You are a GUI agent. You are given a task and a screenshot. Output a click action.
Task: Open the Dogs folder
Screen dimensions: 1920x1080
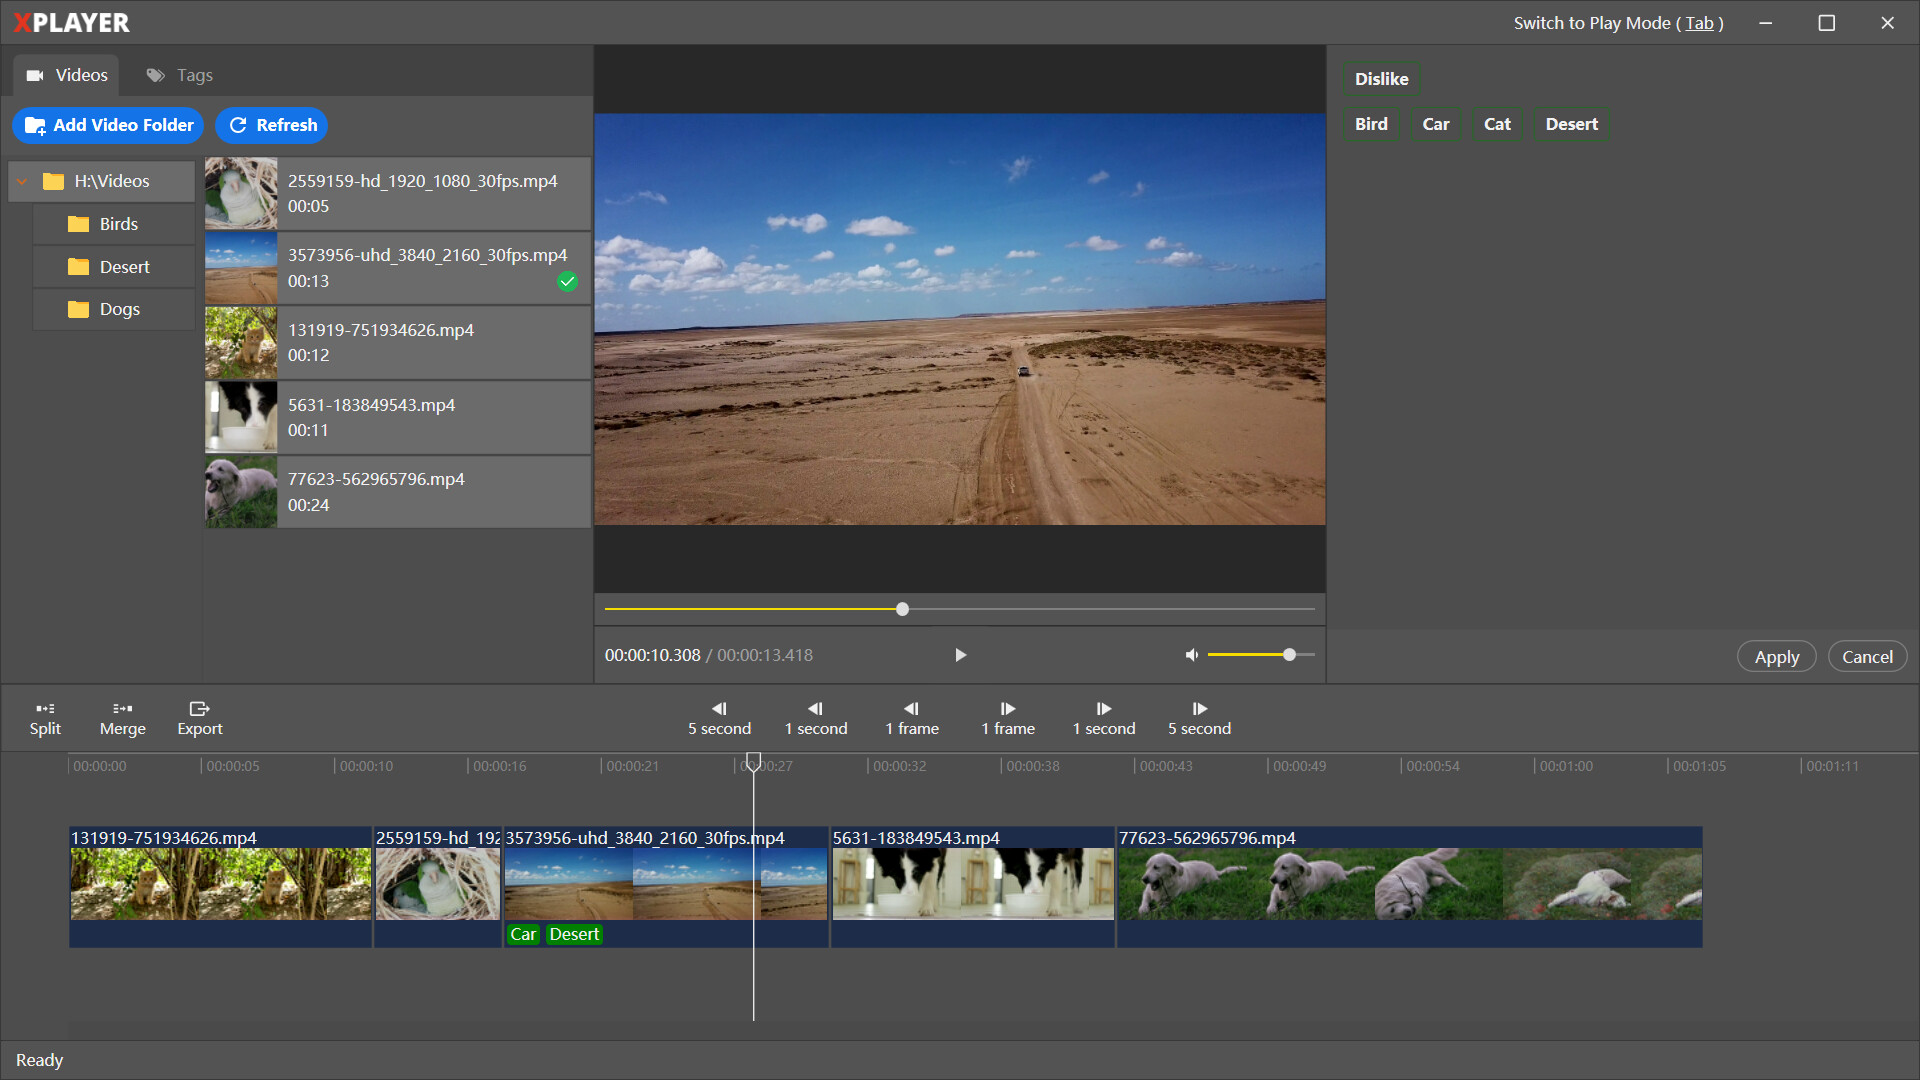point(119,309)
